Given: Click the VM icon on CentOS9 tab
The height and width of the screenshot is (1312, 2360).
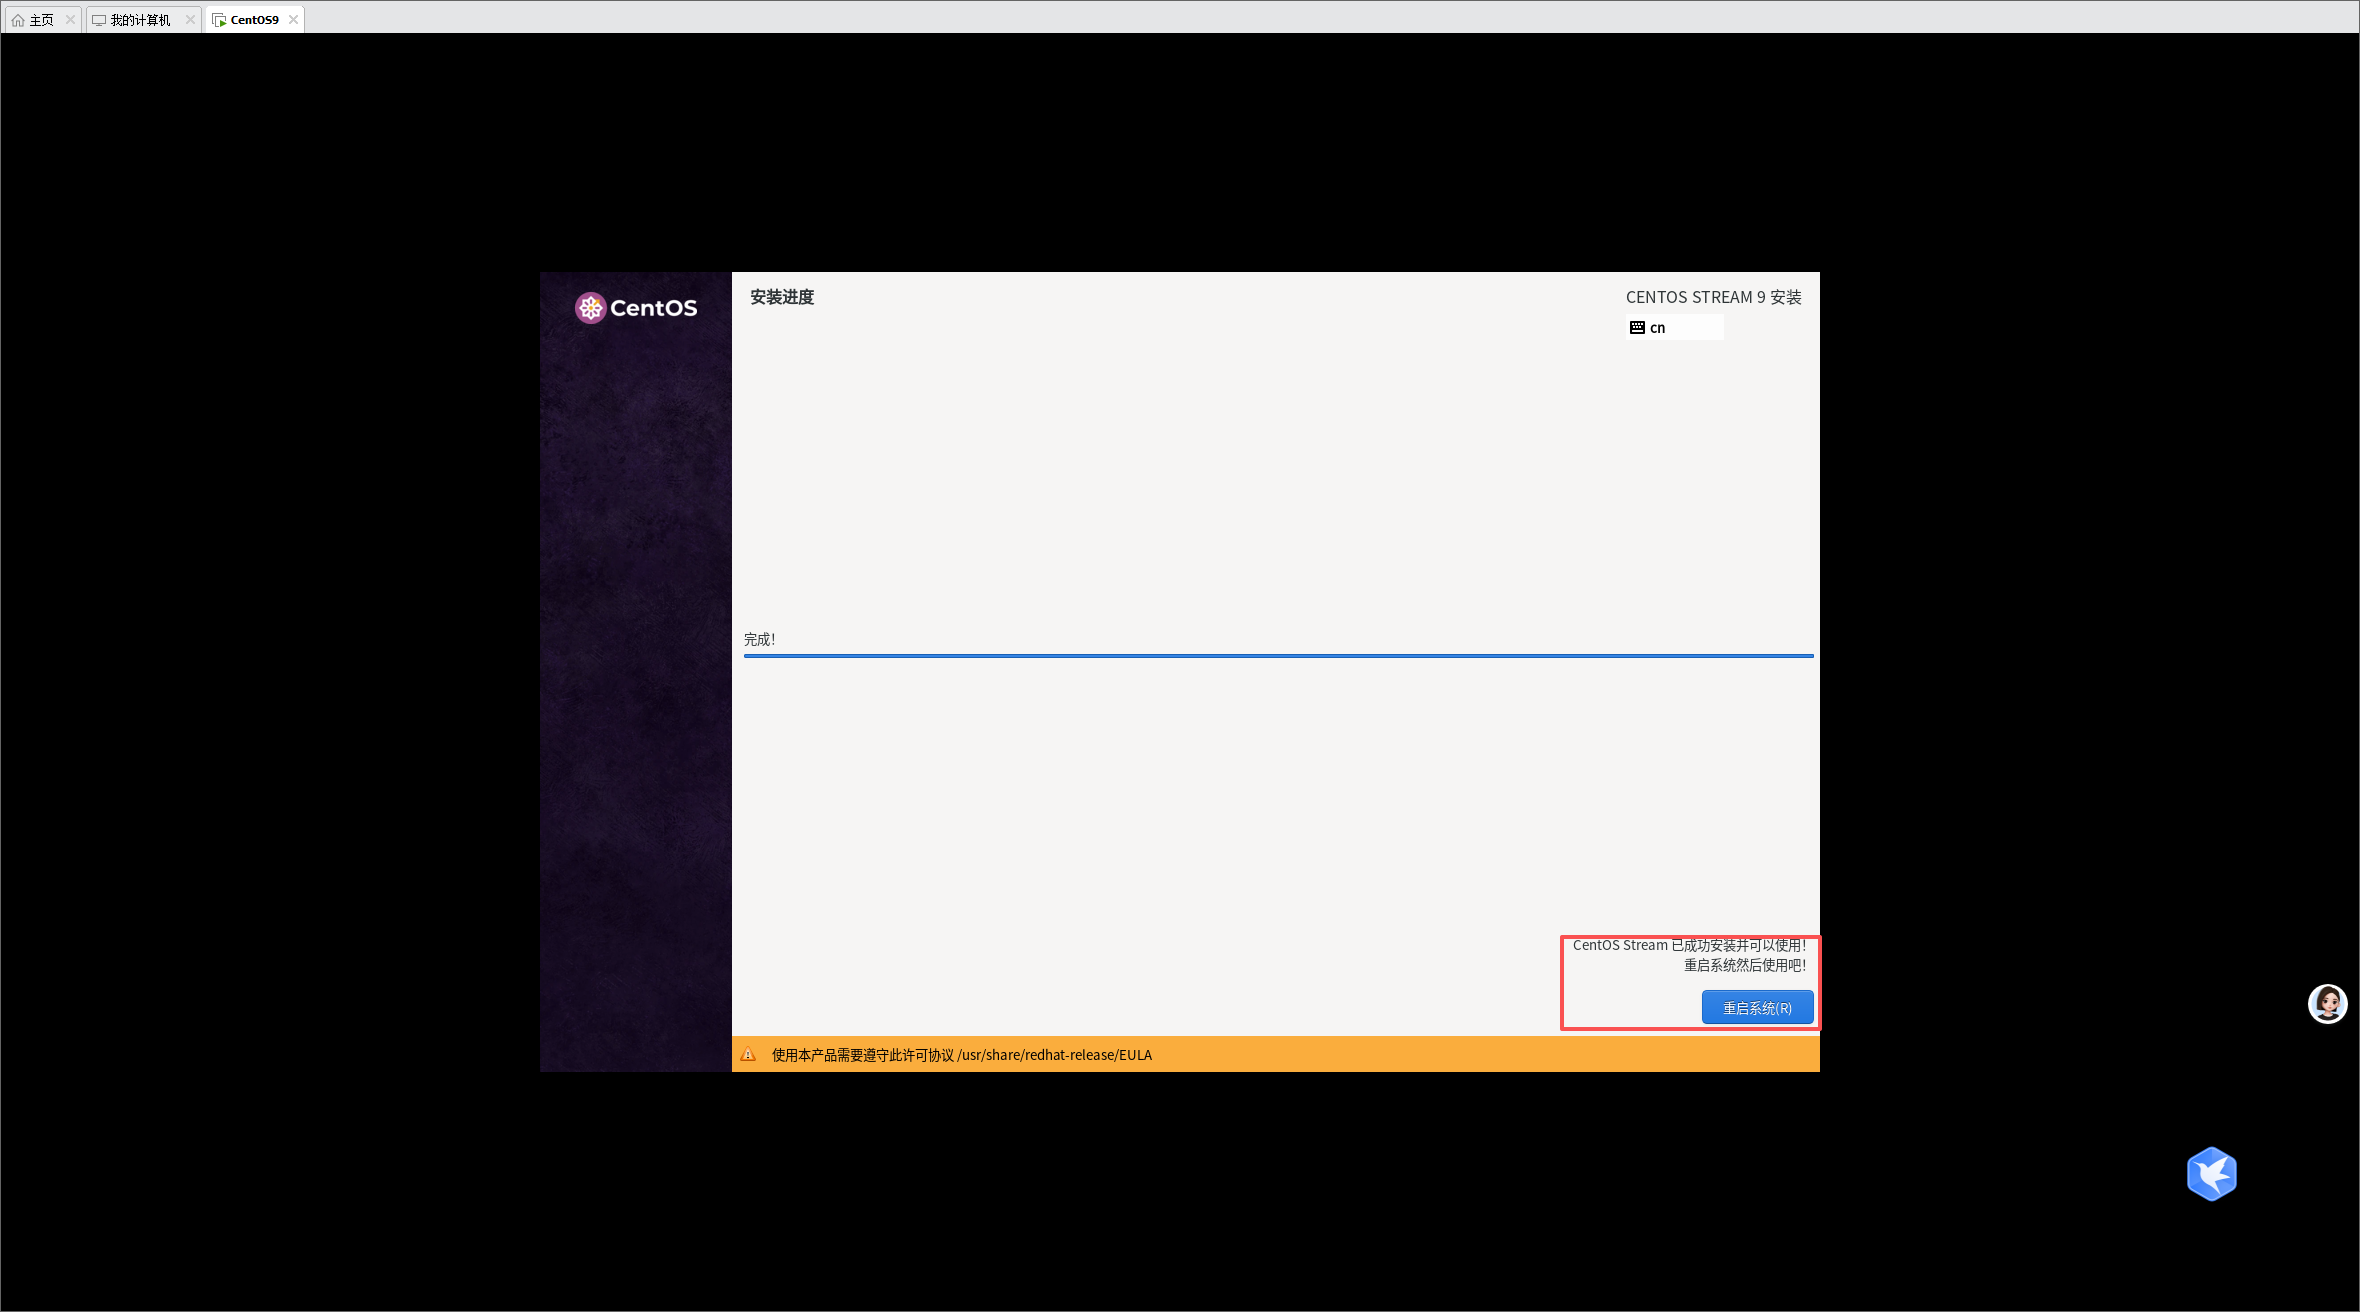Looking at the screenshot, I should [x=219, y=20].
